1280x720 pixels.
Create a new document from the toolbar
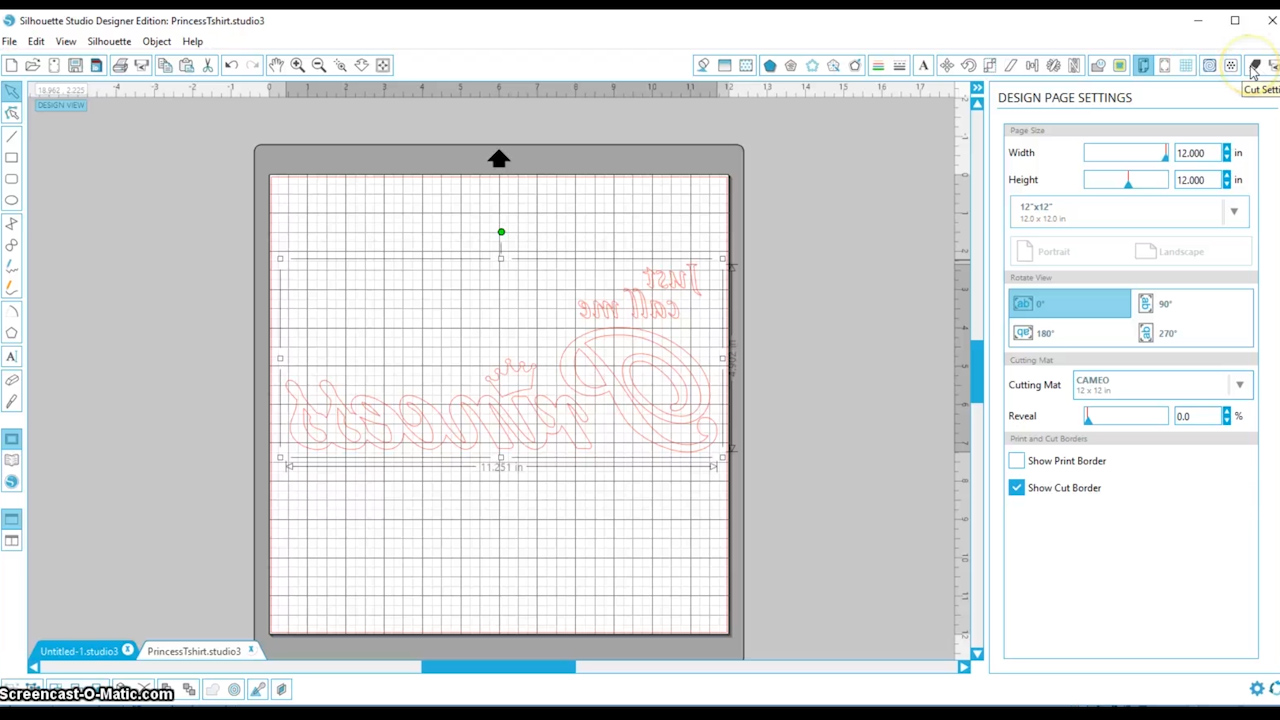click(11, 65)
